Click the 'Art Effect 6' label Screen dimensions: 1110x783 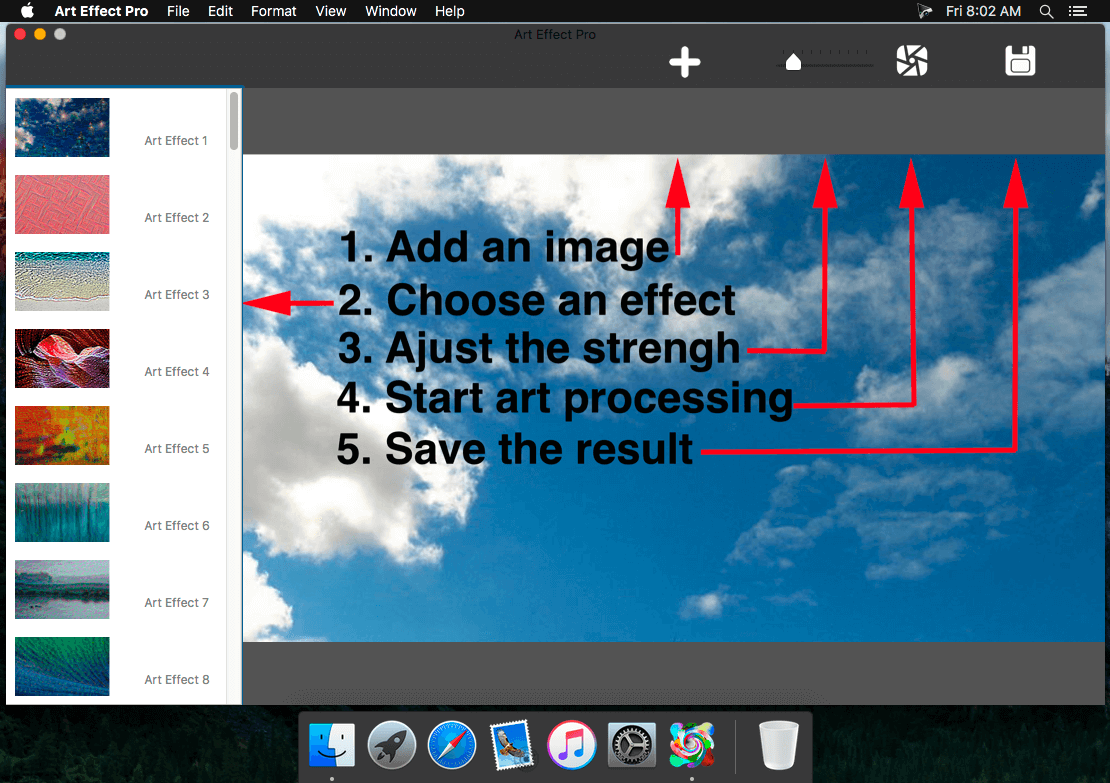tap(177, 526)
